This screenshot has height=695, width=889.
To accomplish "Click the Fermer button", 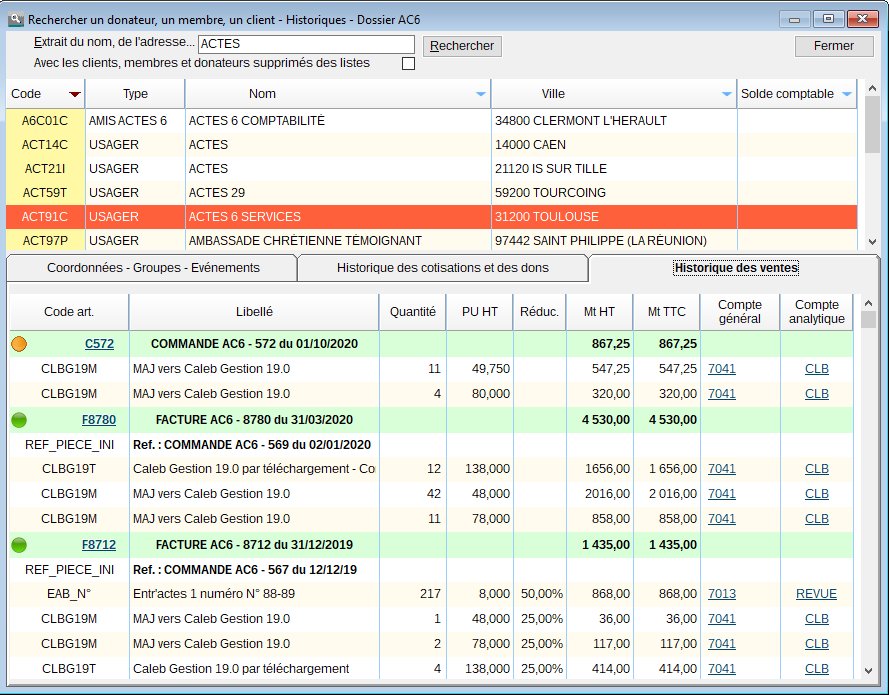I will tap(834, 46).
